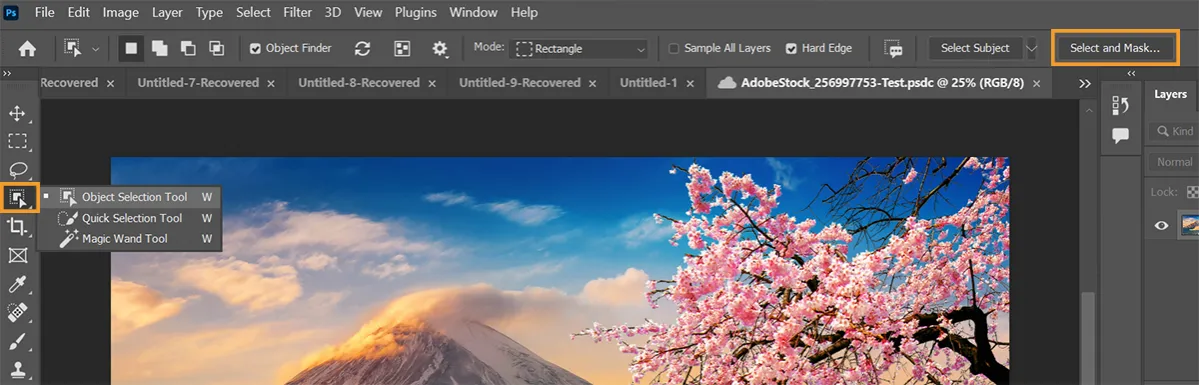Open the Normal blend mode dropdown
This screenshot has width=1199, height=385.
click(1174, 162)
